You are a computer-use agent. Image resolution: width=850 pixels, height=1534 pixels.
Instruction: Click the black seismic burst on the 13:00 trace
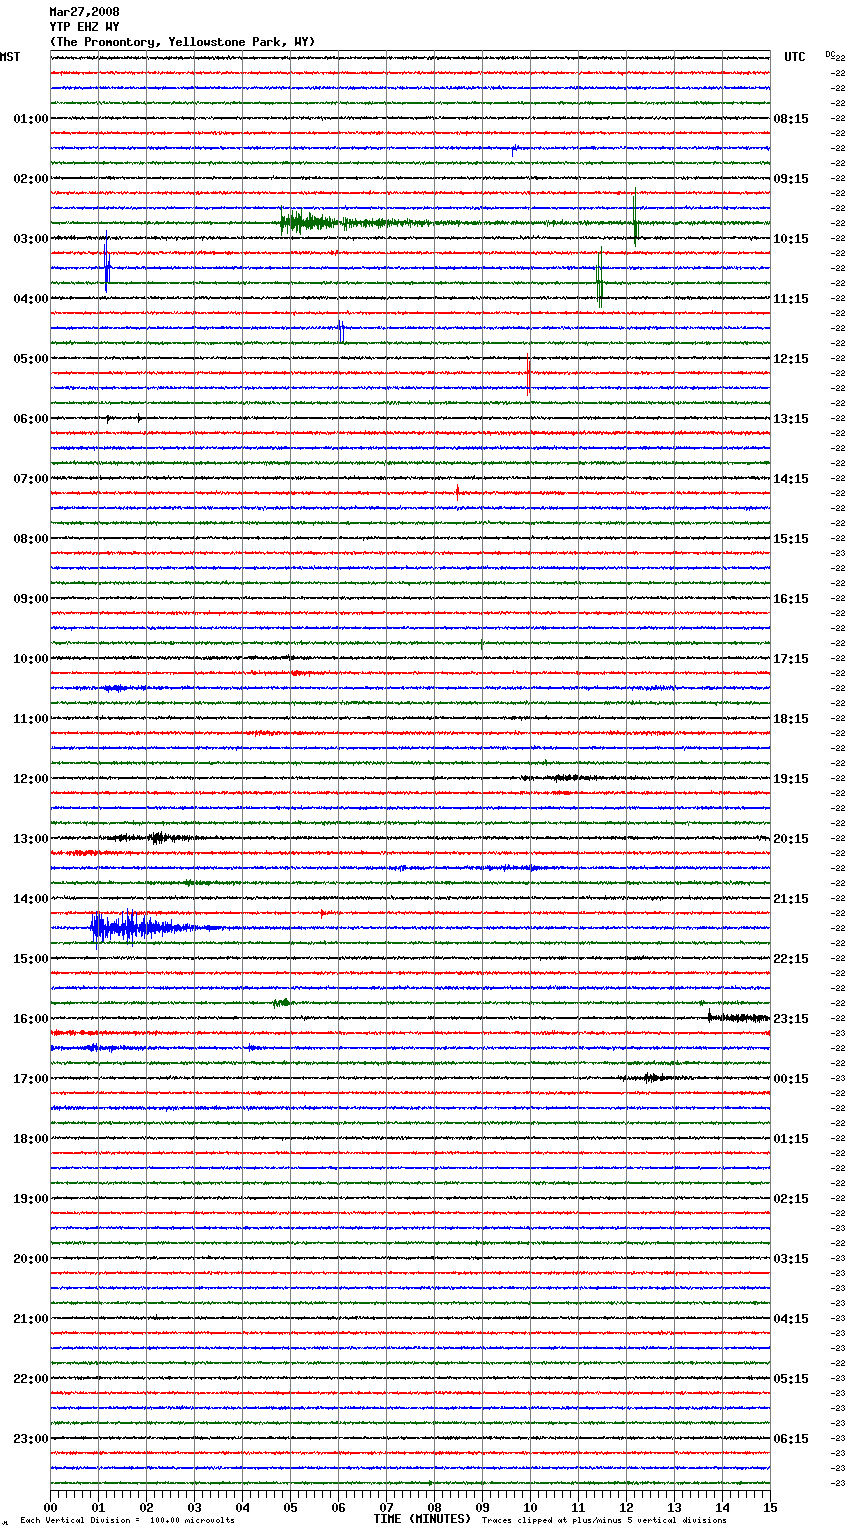[x=155, y=838]
